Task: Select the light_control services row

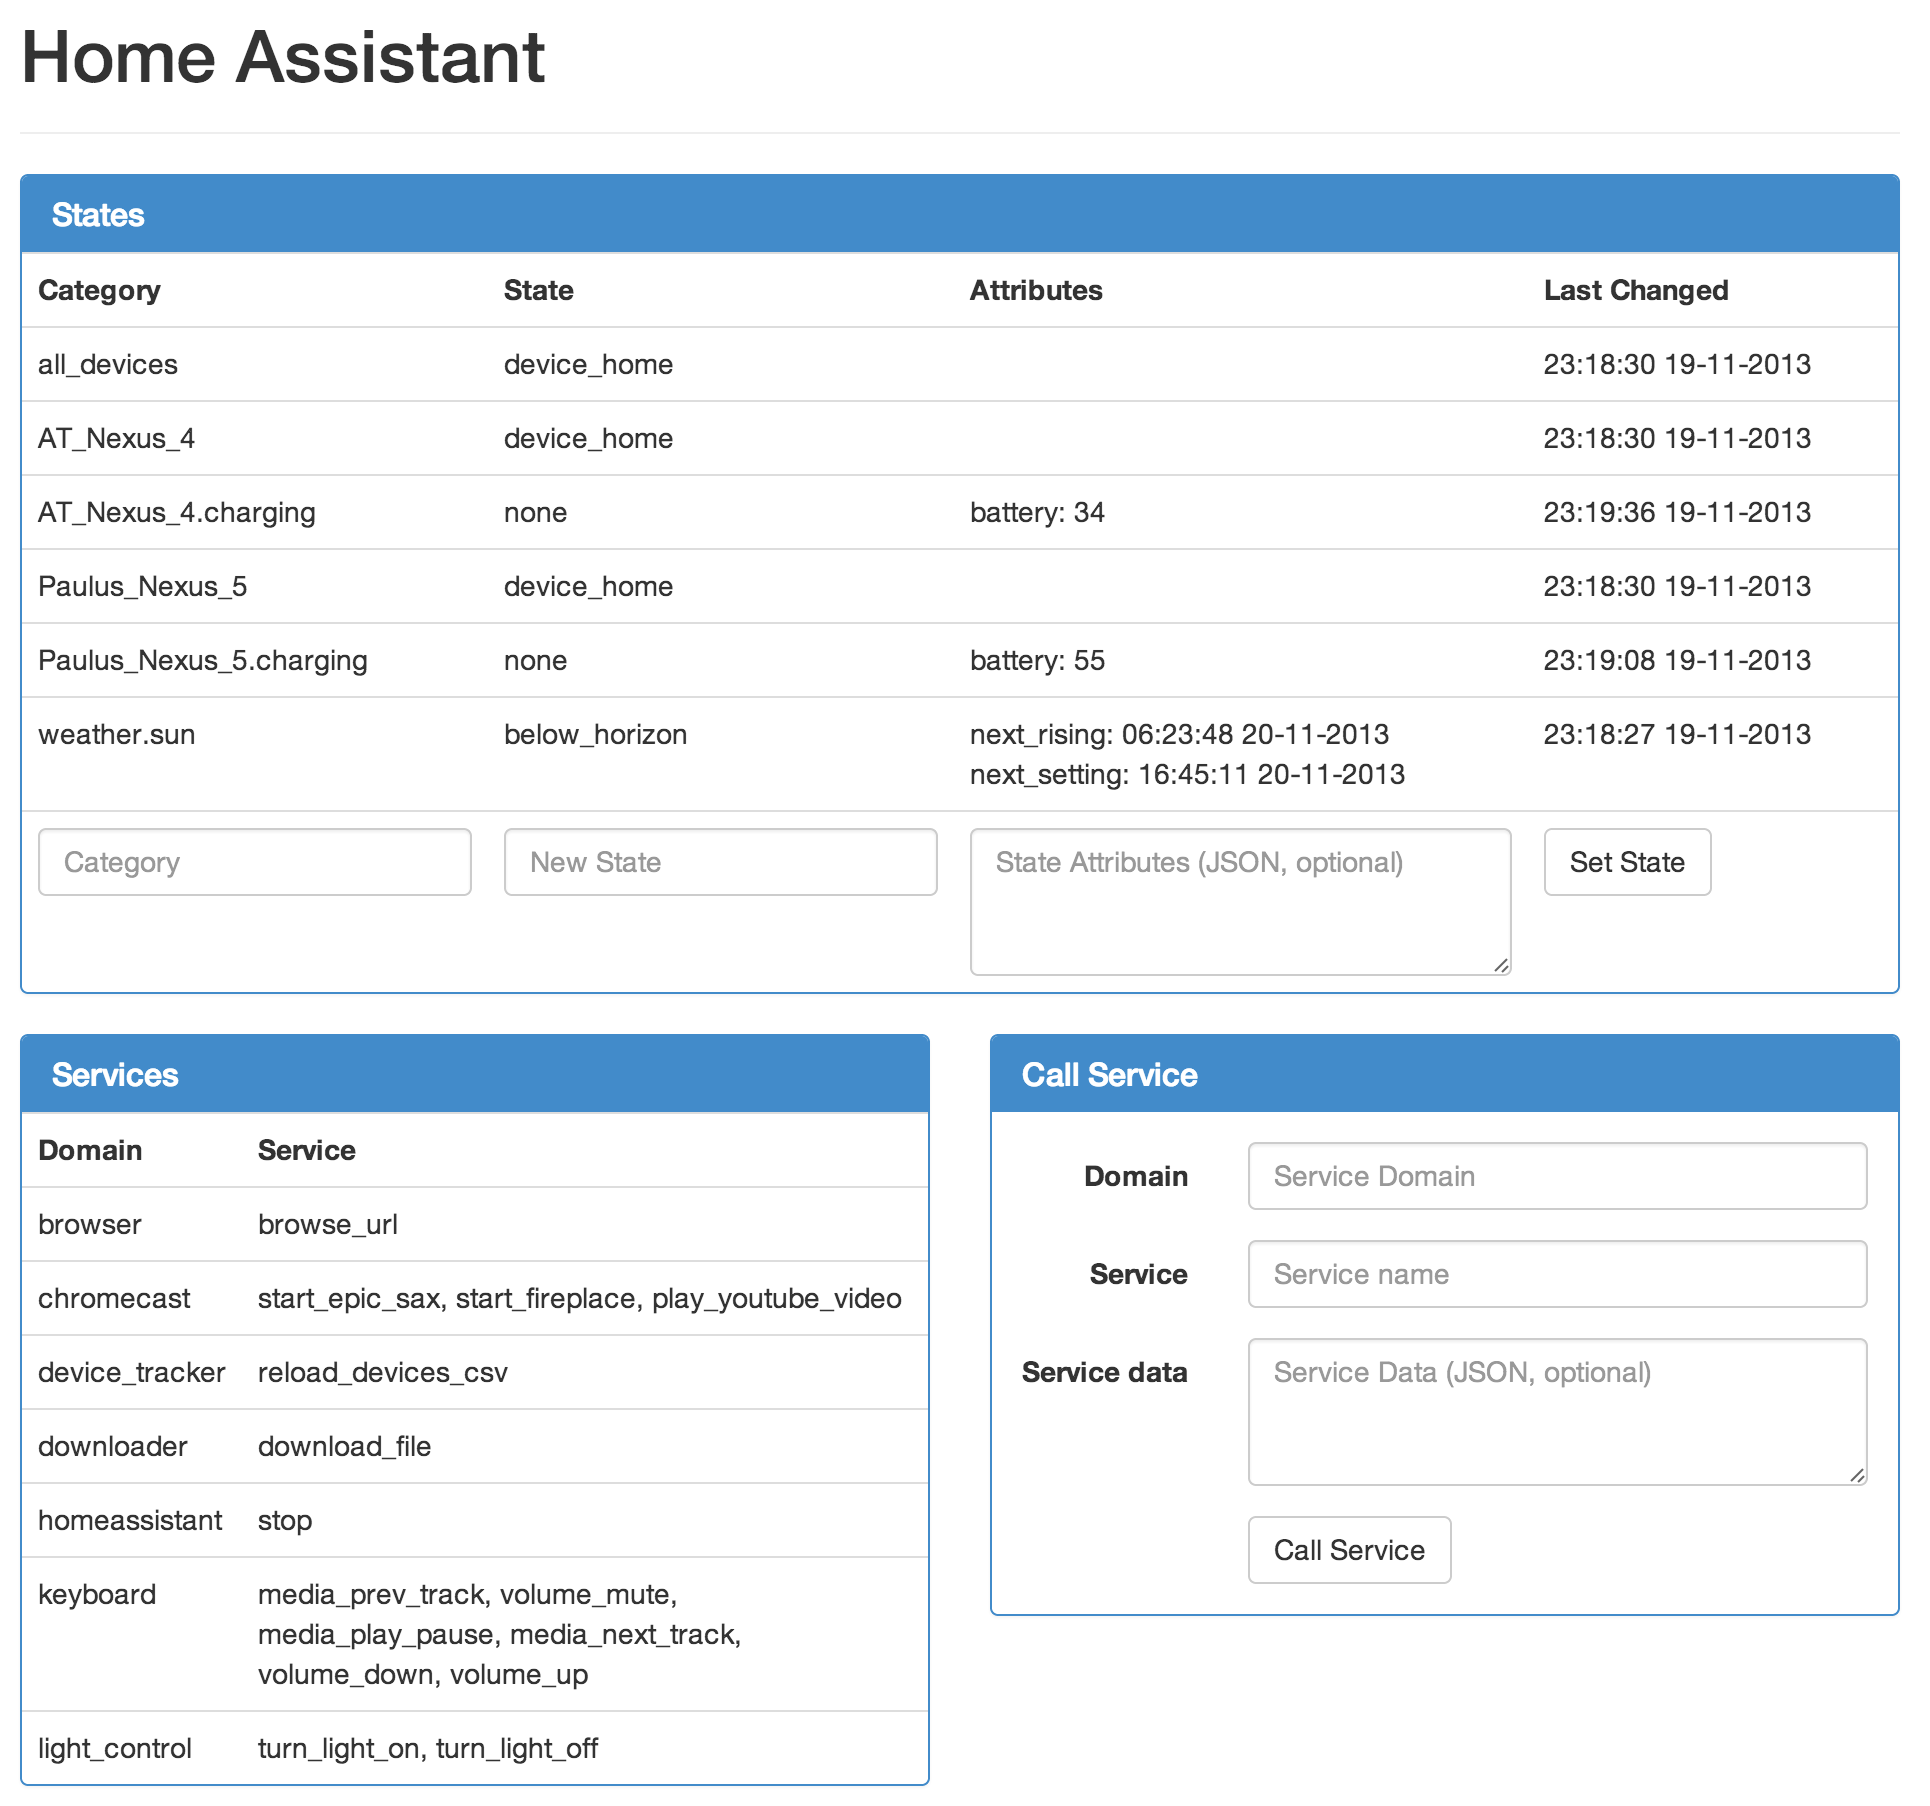Action: 115,1749
